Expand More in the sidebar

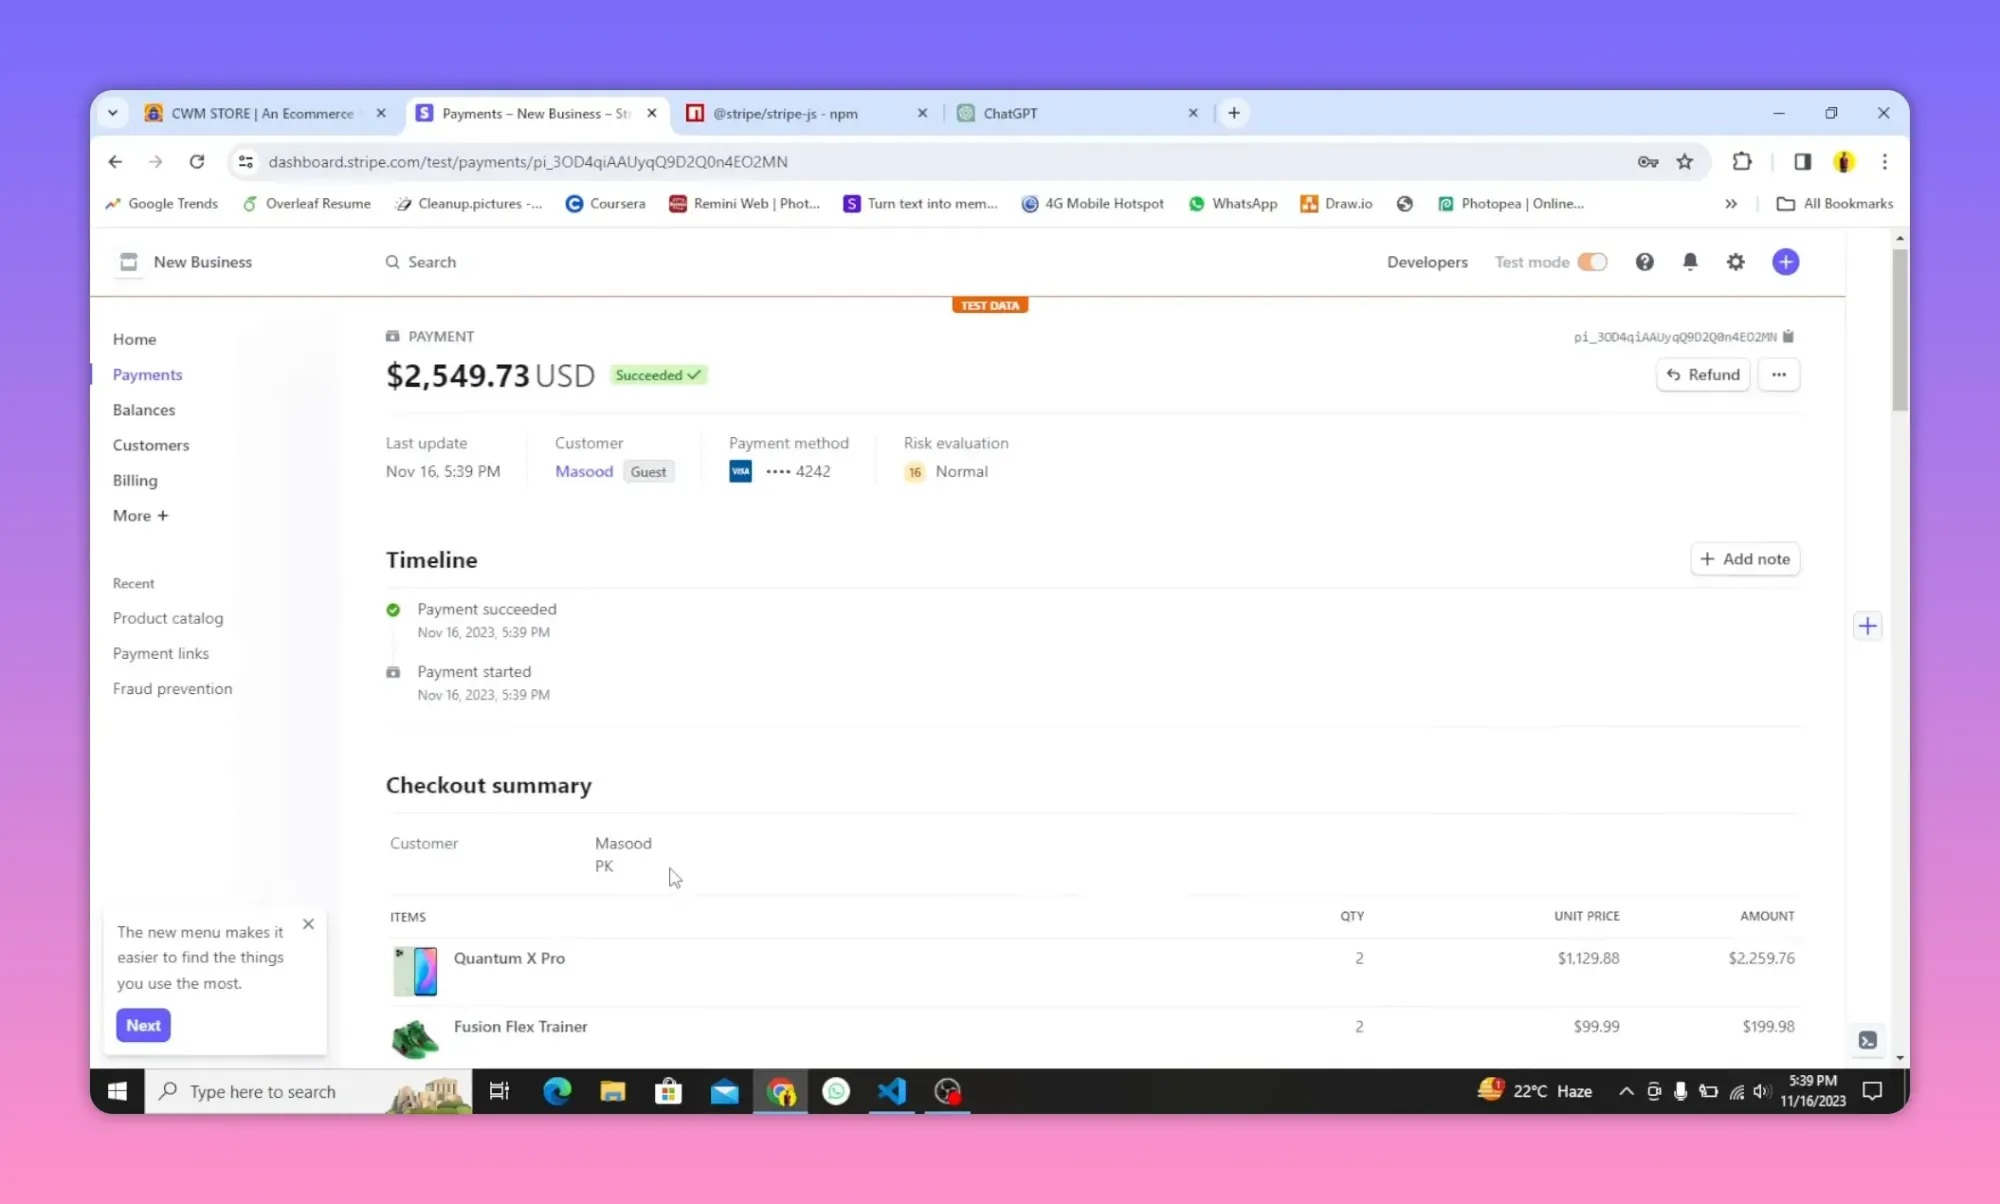(x=140, y=515)
